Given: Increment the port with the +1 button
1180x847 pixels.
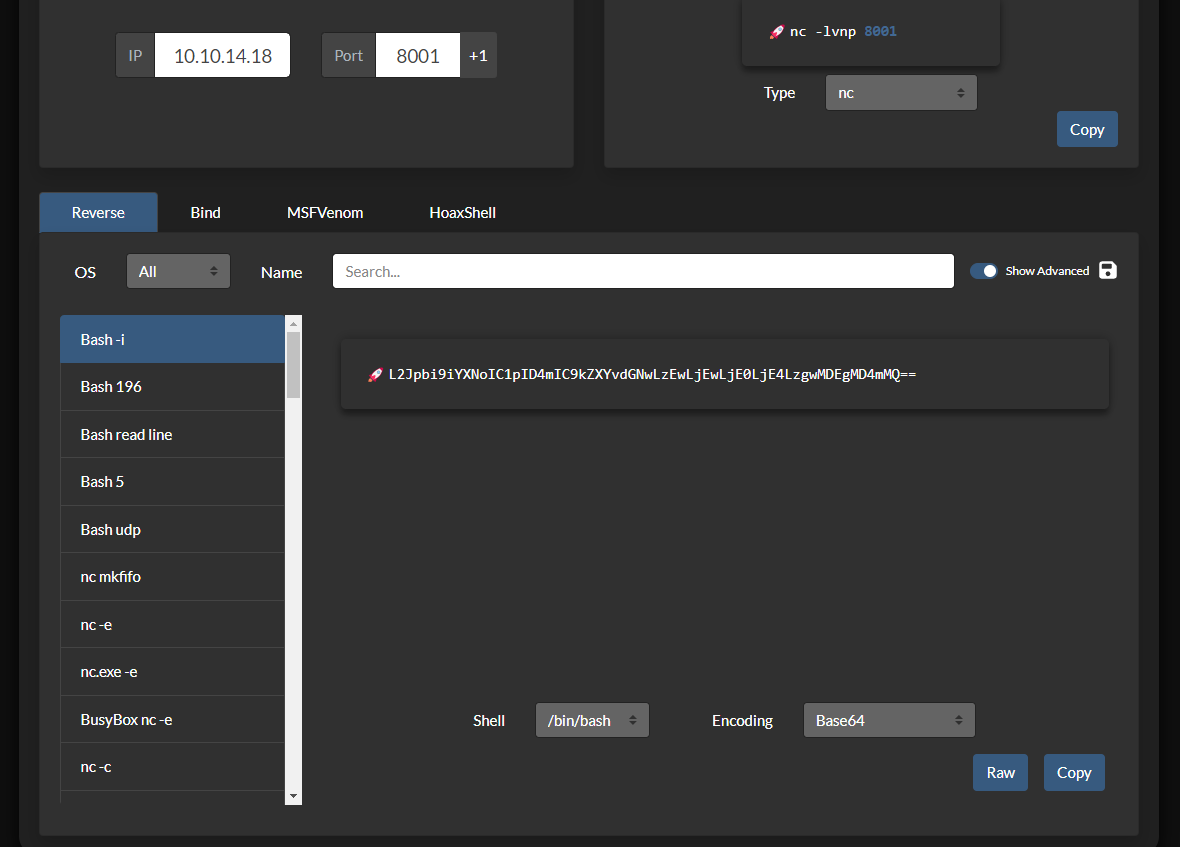Looking at the screenshot, I should tap(479, 56).
